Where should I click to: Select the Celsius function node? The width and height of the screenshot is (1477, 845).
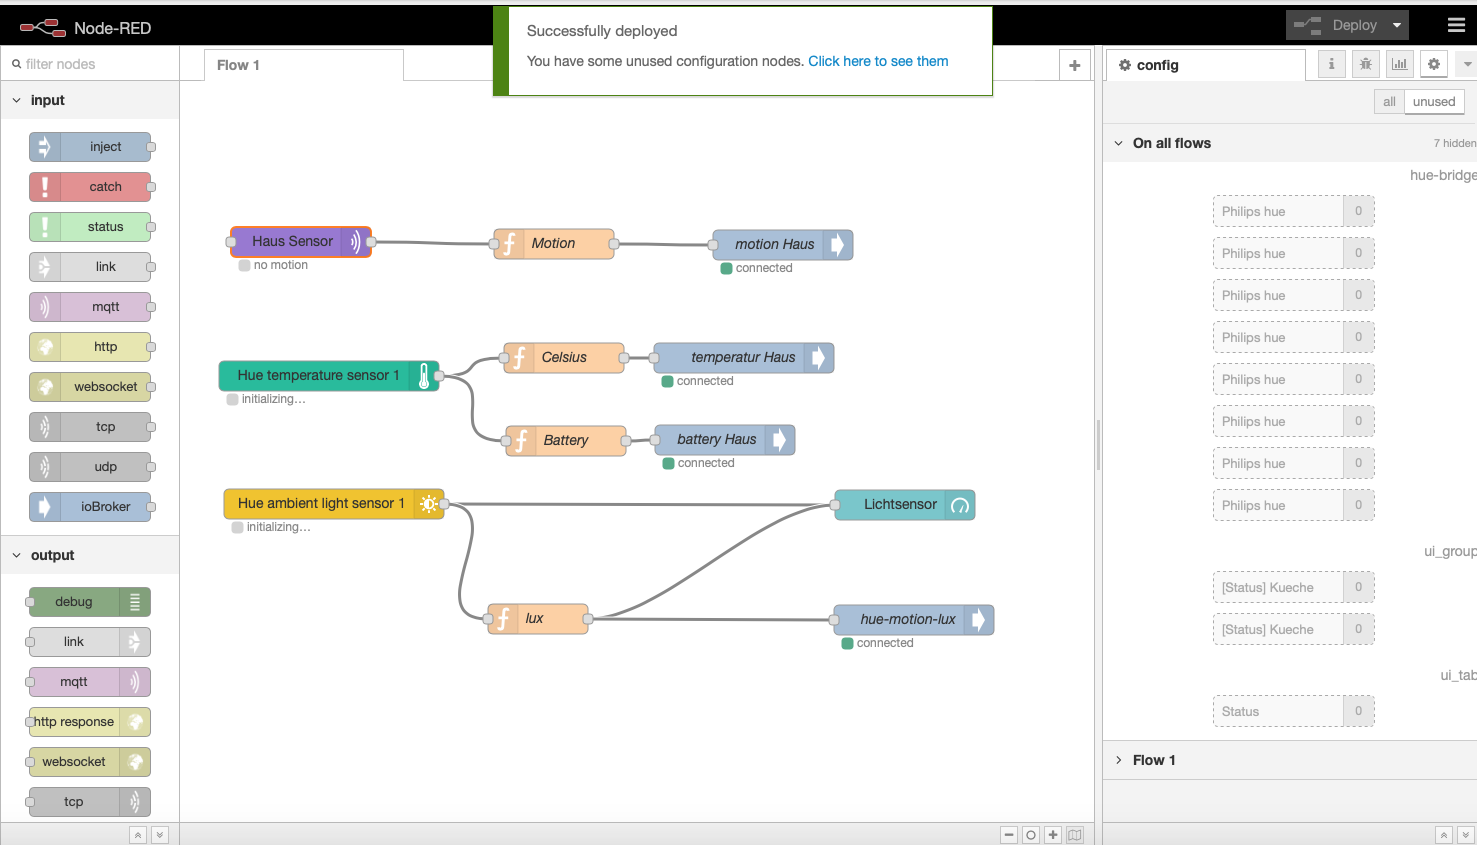(564, 358)
